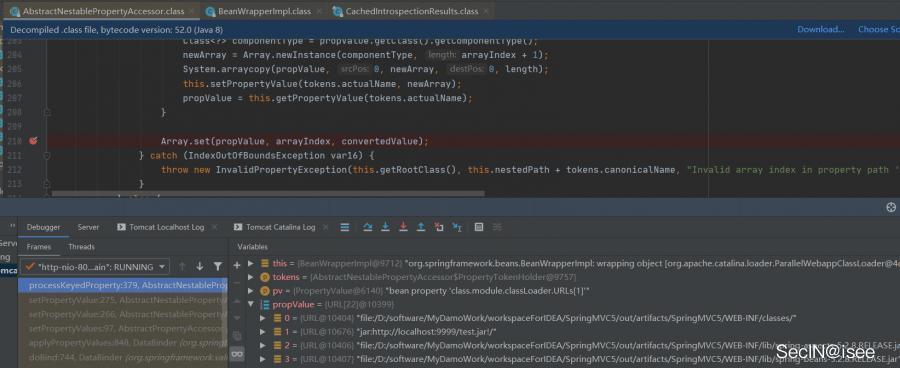Click the Step Over debugger icon

click(x=367, y=227)
